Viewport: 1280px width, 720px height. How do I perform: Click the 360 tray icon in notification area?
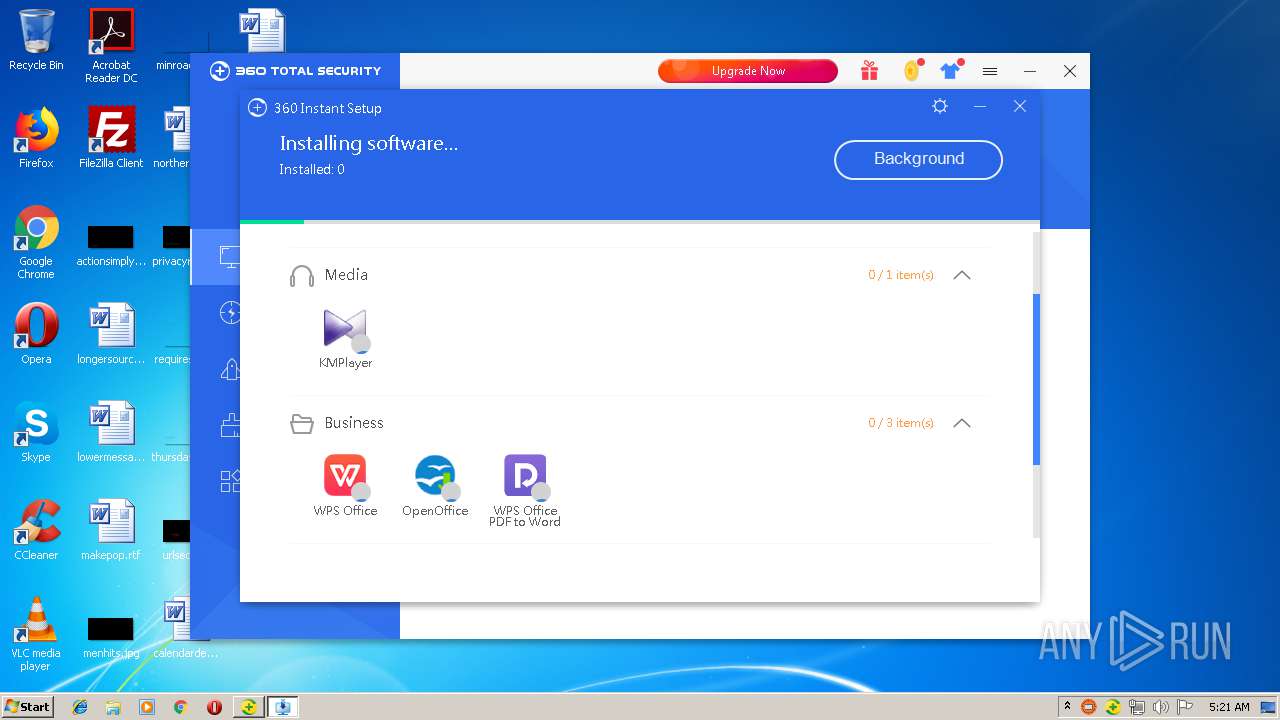coord(1113,707)
